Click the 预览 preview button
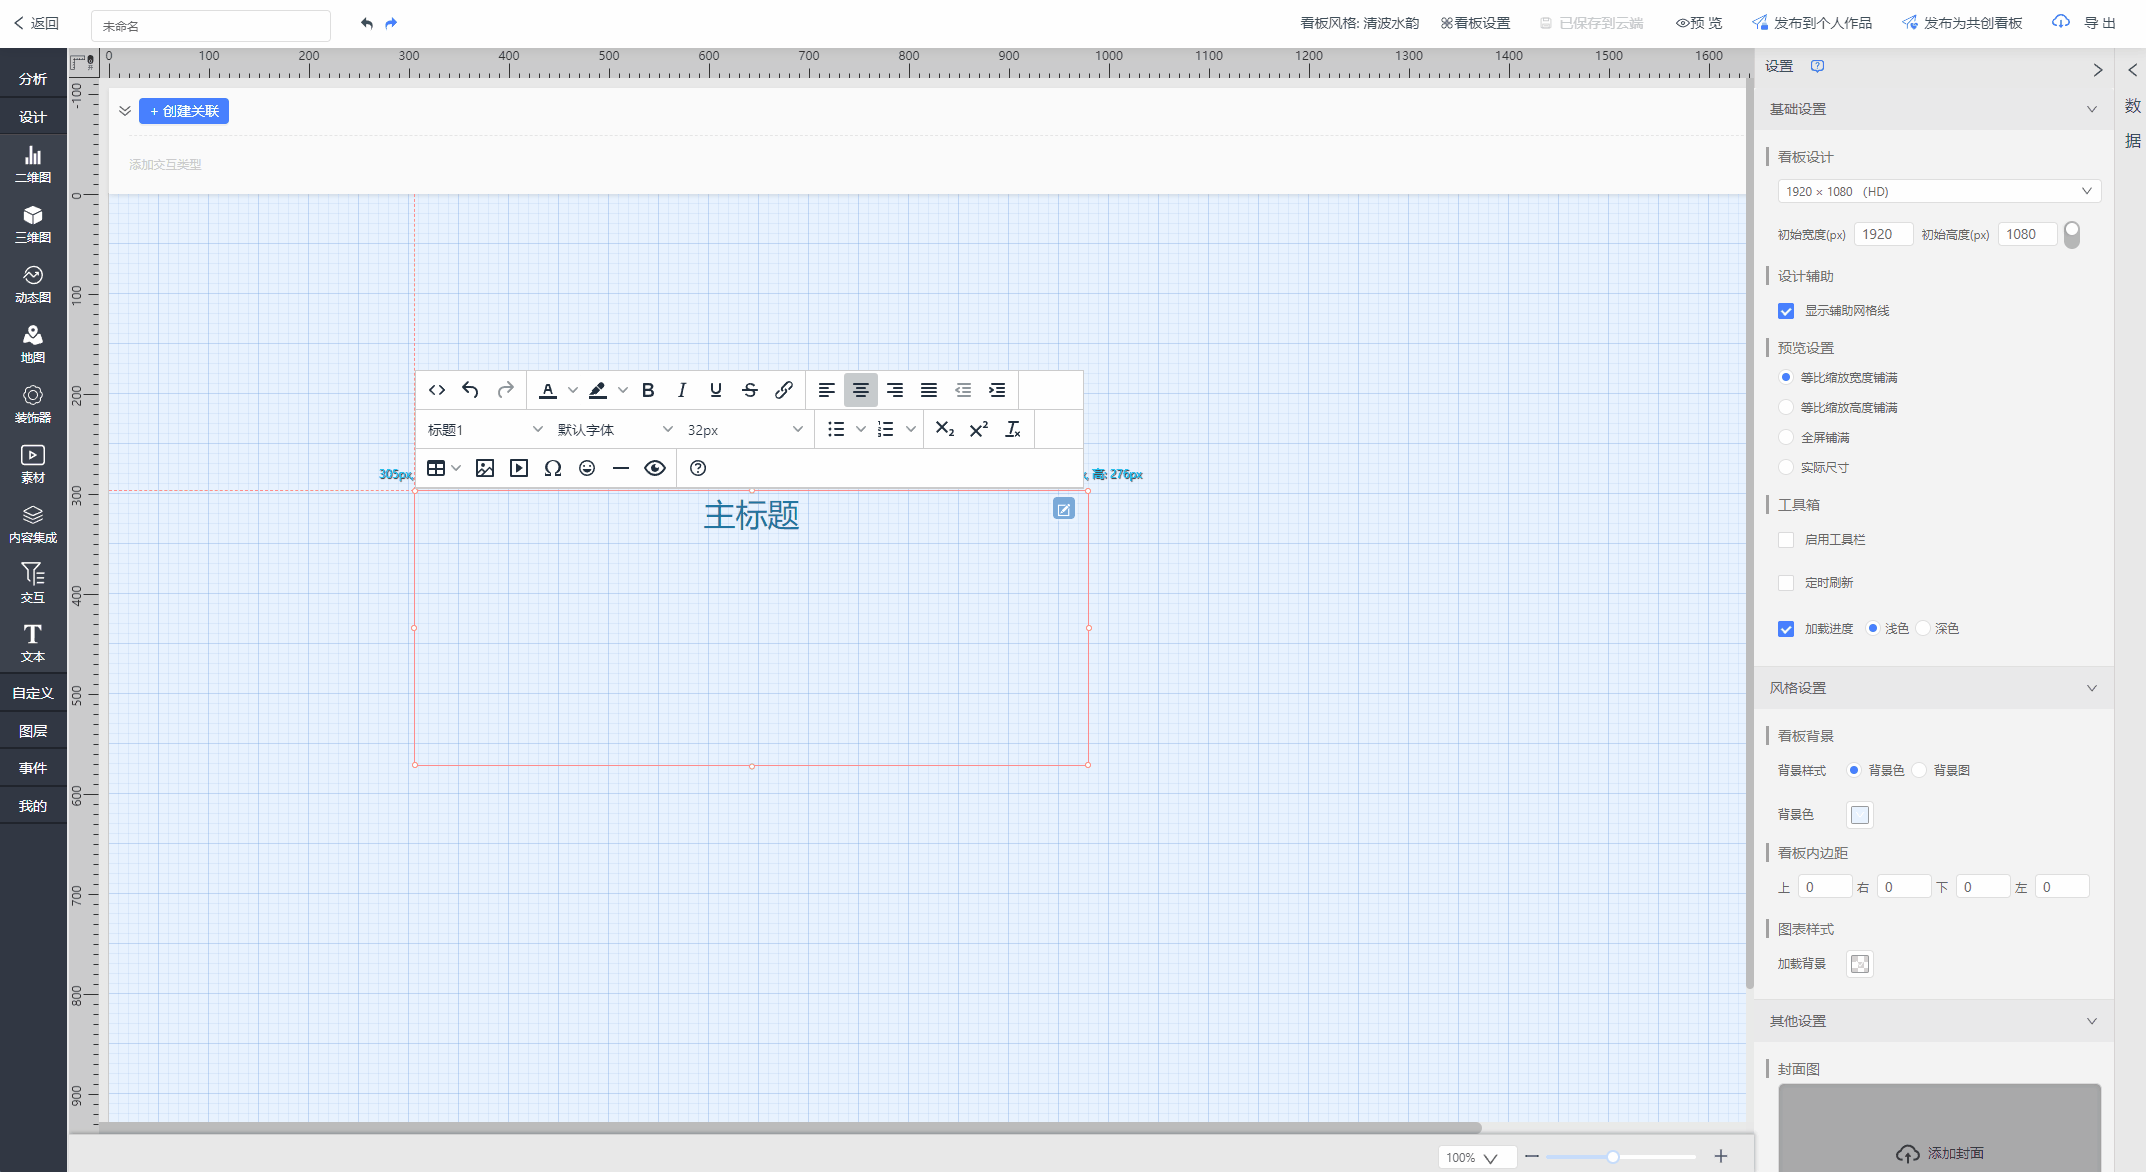 pyautogui.click(x=1699, y=23)
